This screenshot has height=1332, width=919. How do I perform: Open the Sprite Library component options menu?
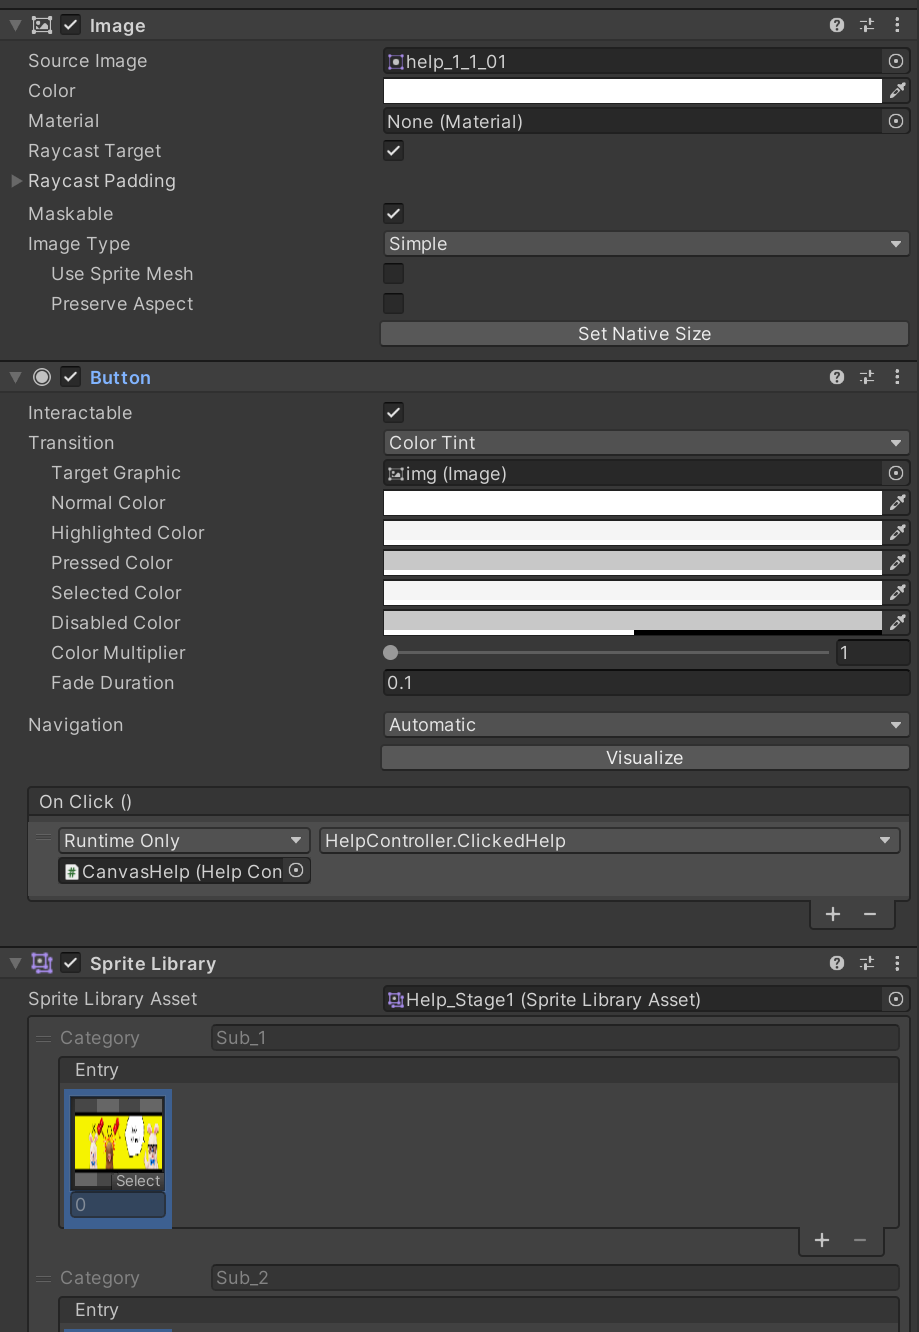pos(897,963)
